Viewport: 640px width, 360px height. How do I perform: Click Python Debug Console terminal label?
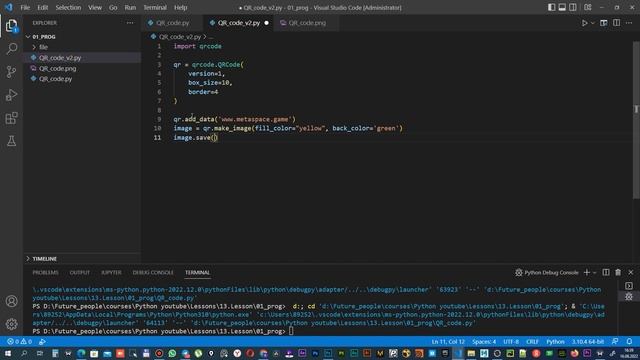pyautogui.click(x=547, y=273)
